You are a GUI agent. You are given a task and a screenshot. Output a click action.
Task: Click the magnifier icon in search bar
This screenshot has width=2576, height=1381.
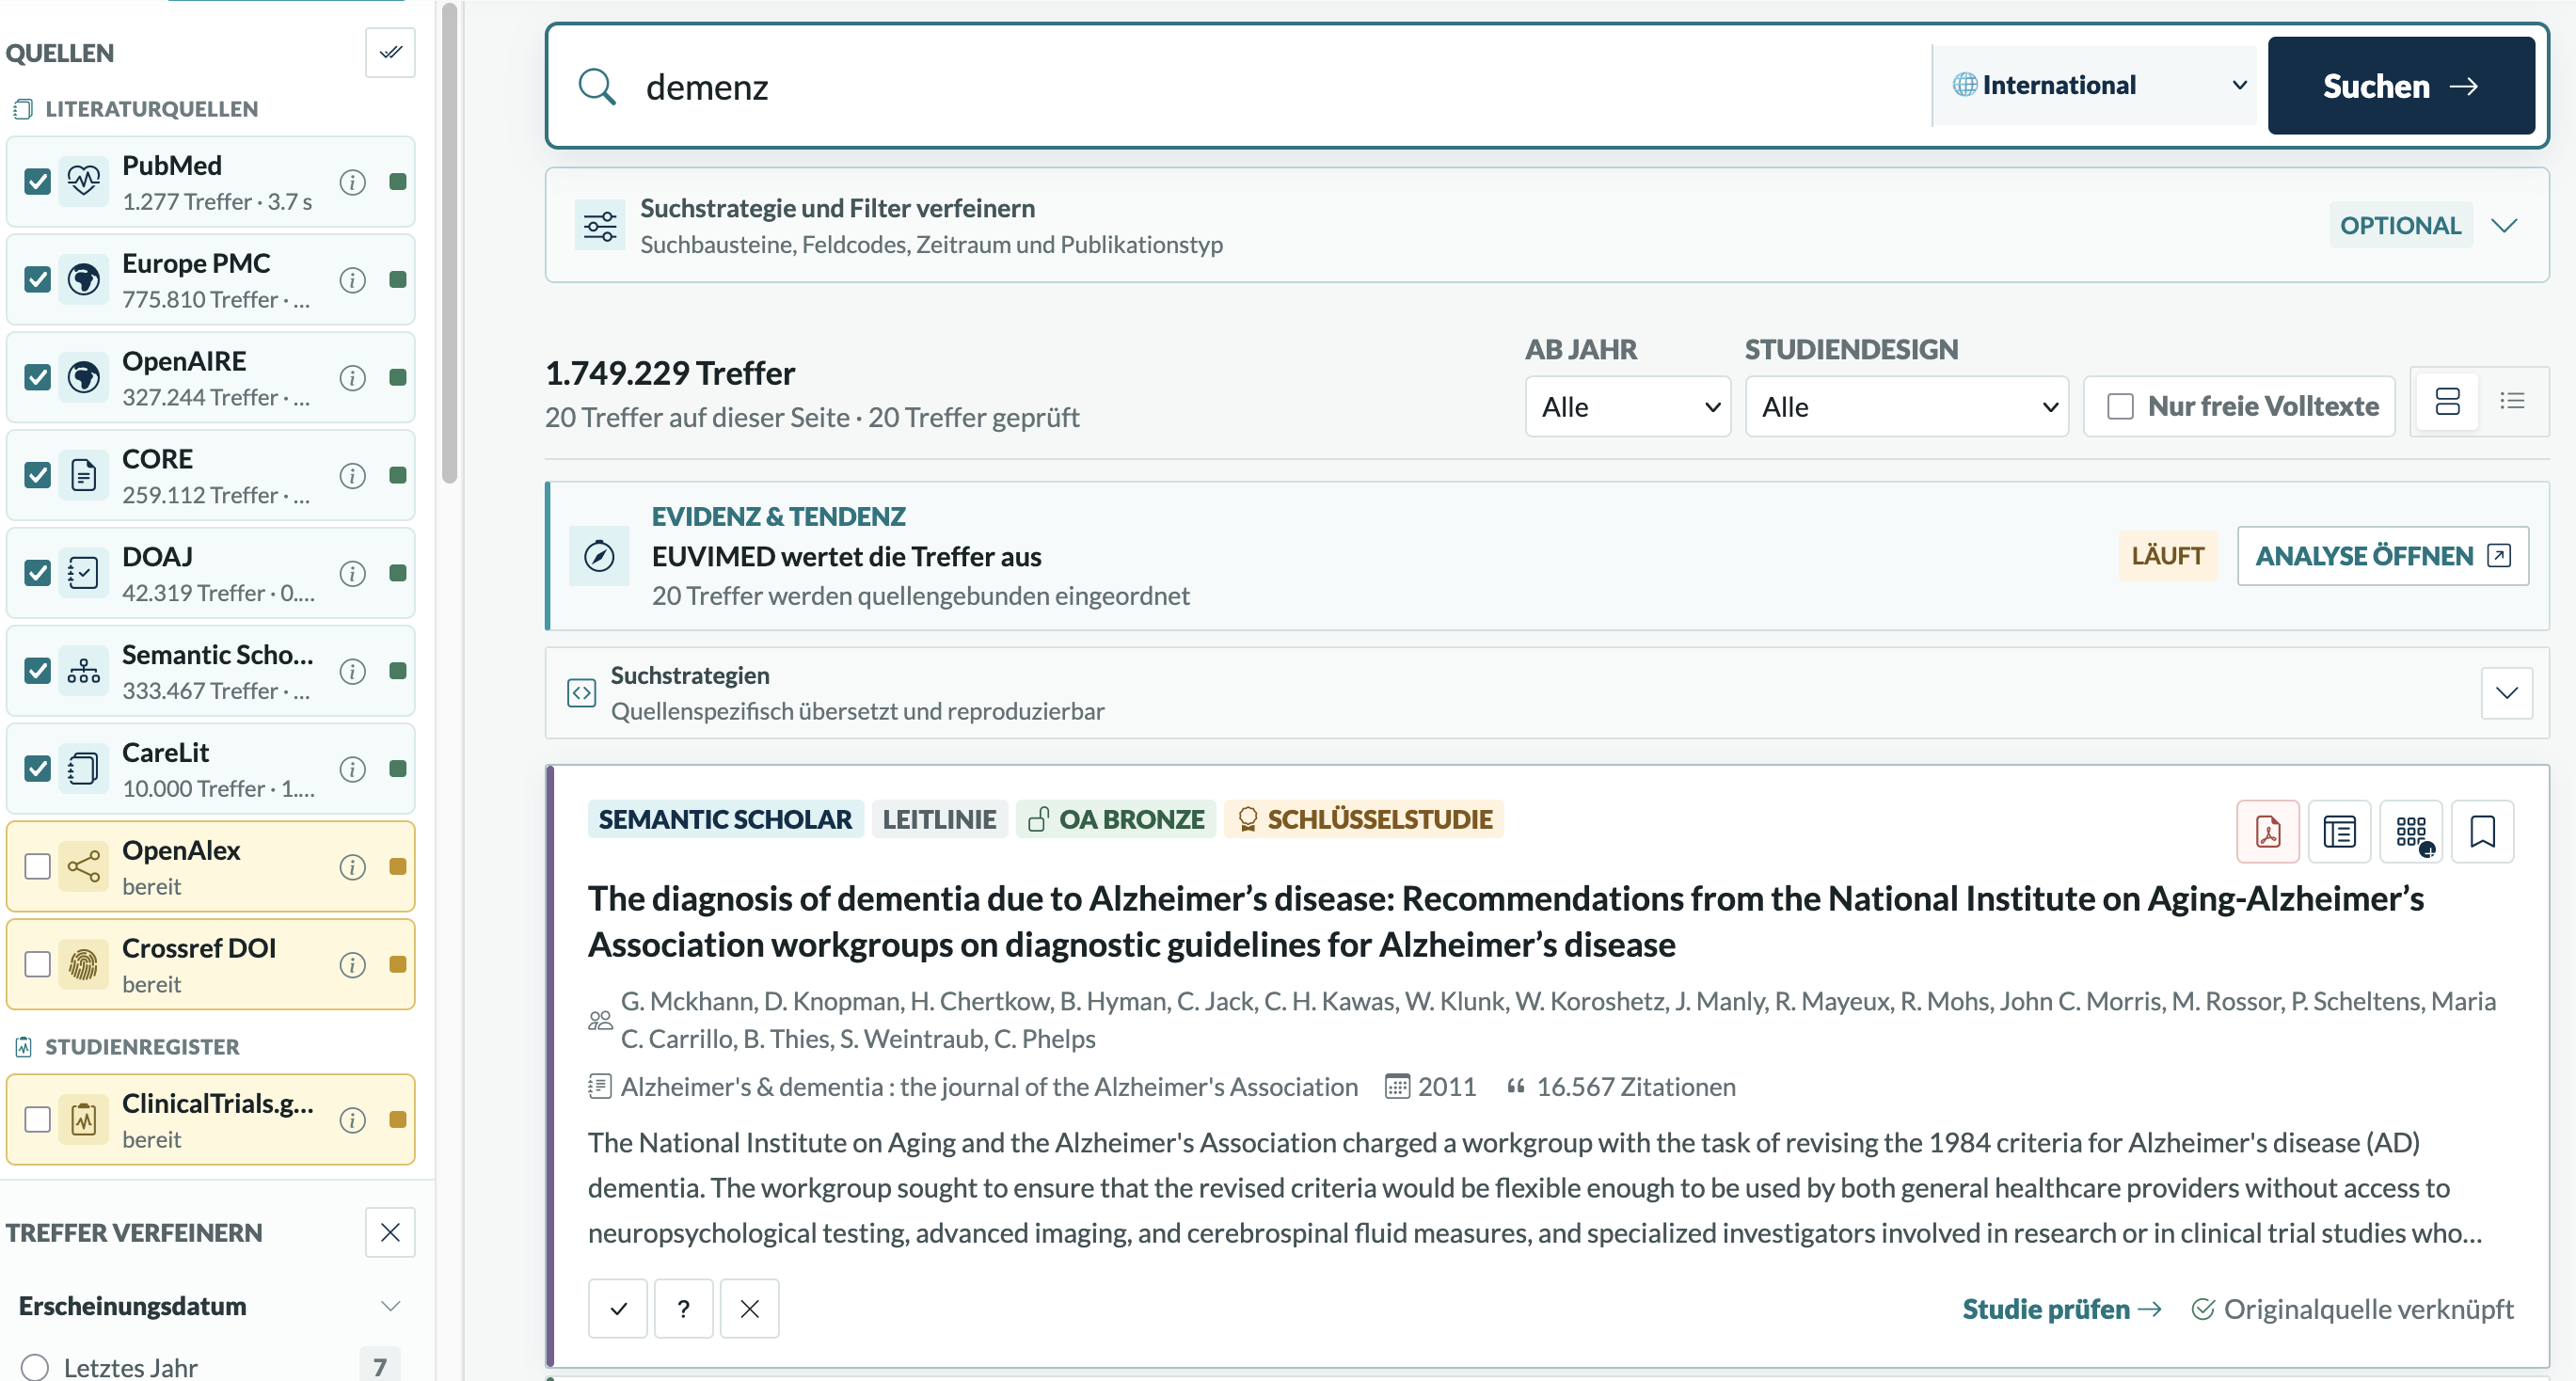click(x=597, y=86)
